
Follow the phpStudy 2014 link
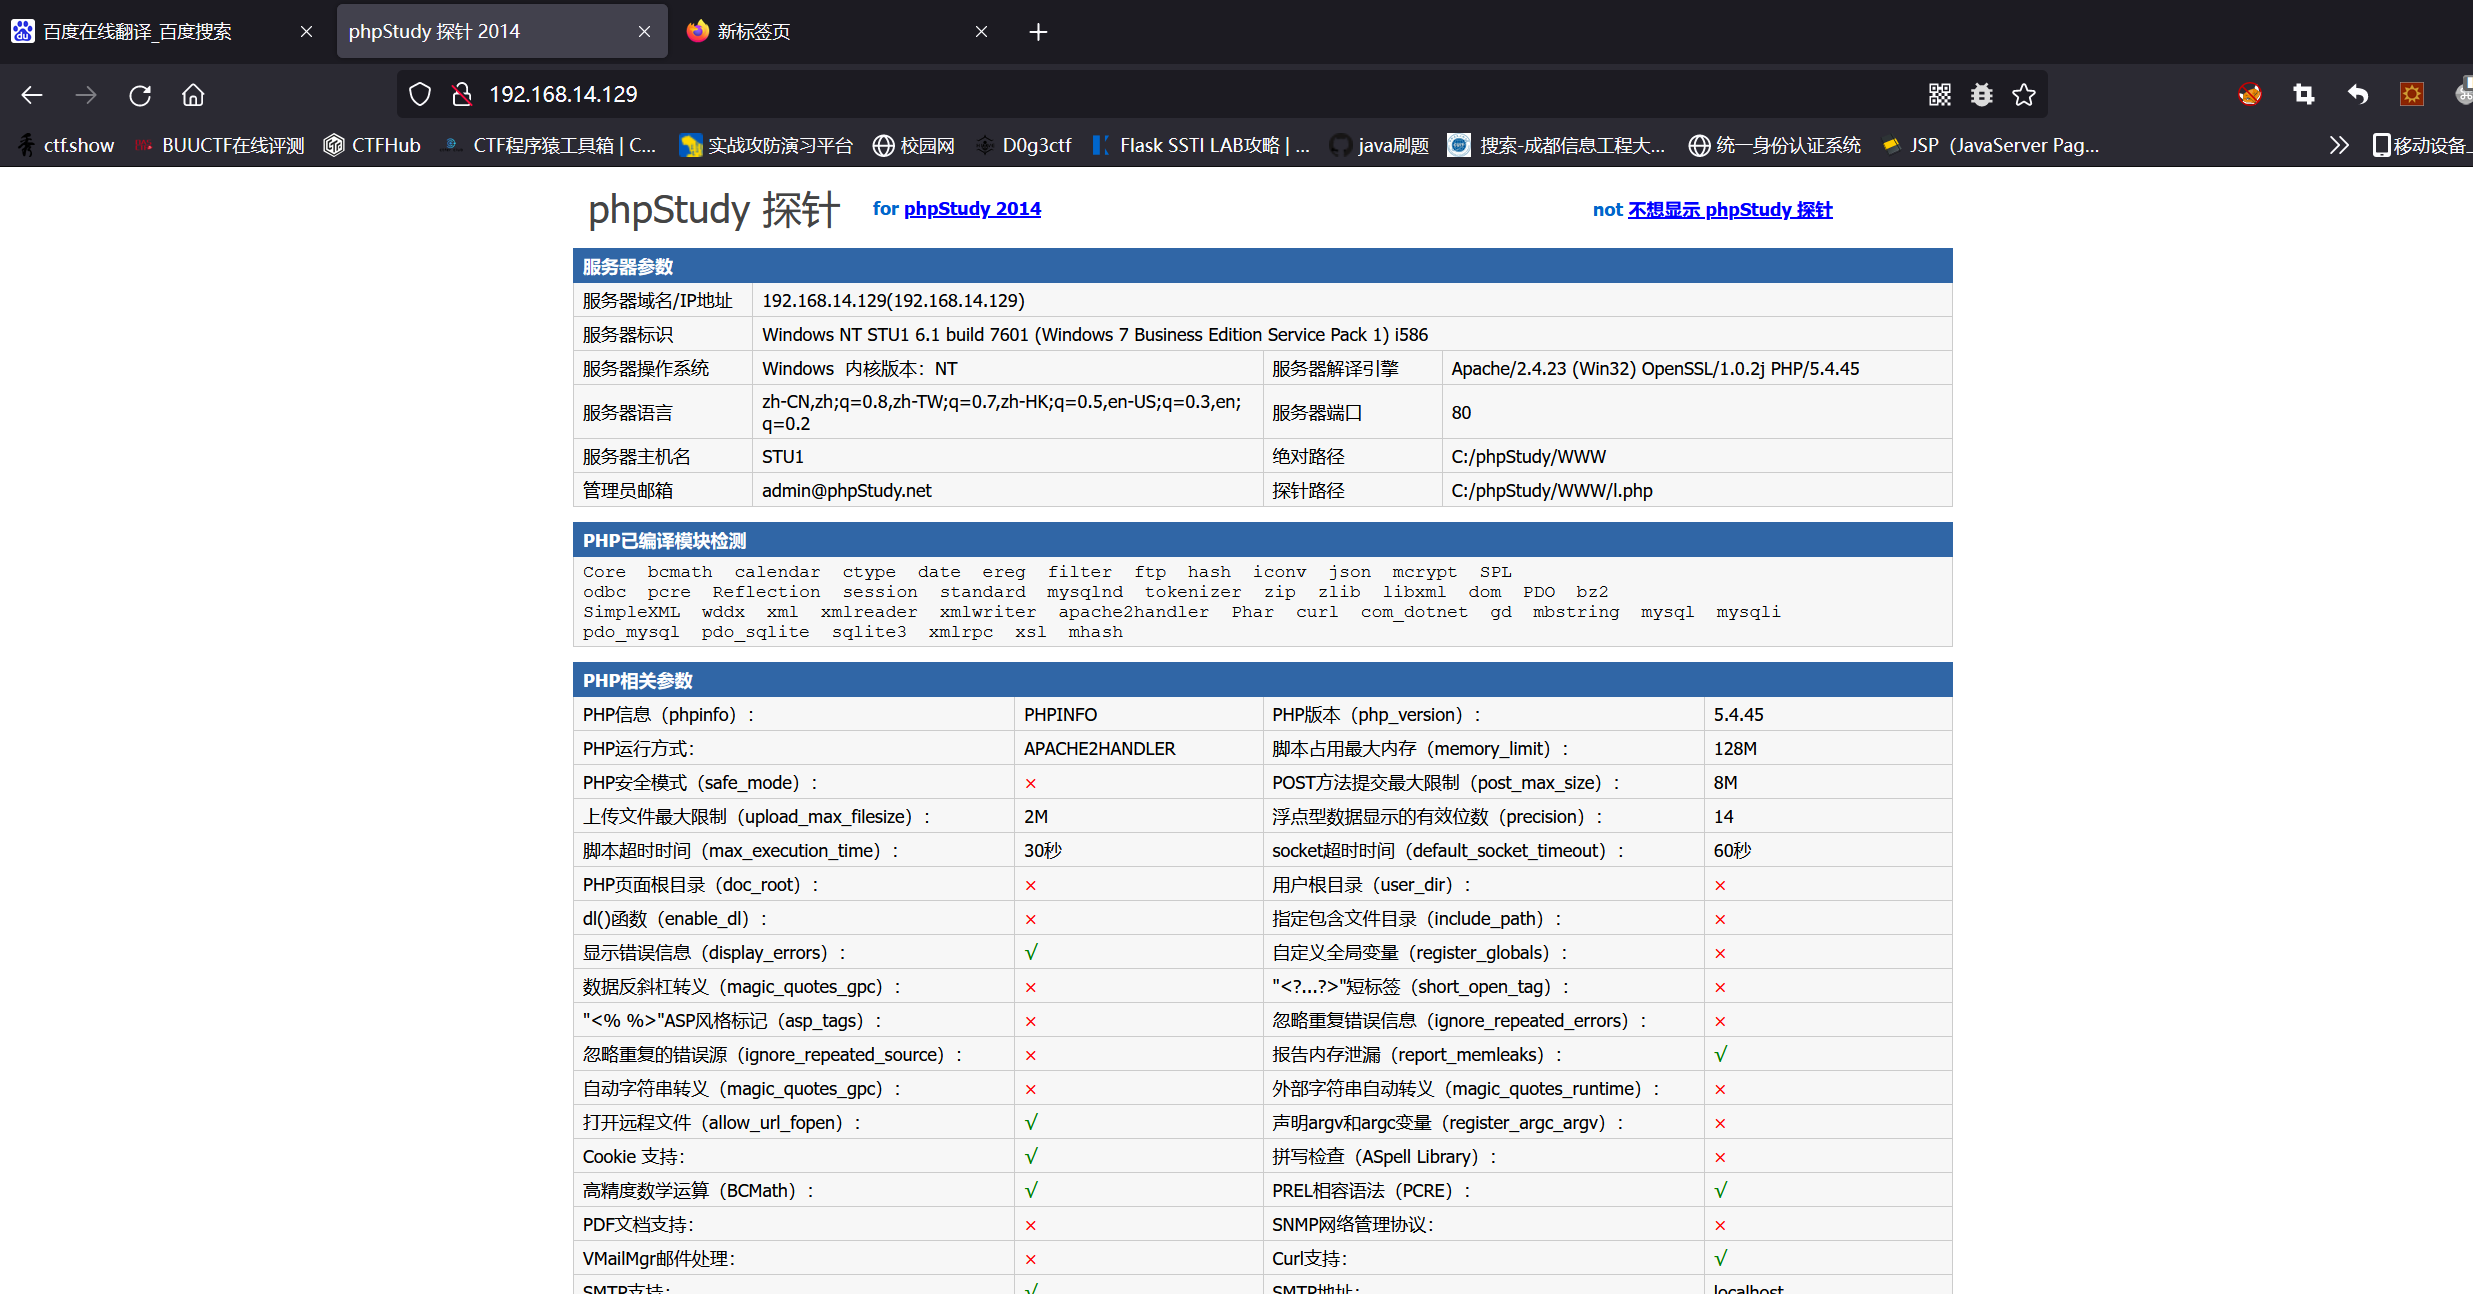(972, 209)
